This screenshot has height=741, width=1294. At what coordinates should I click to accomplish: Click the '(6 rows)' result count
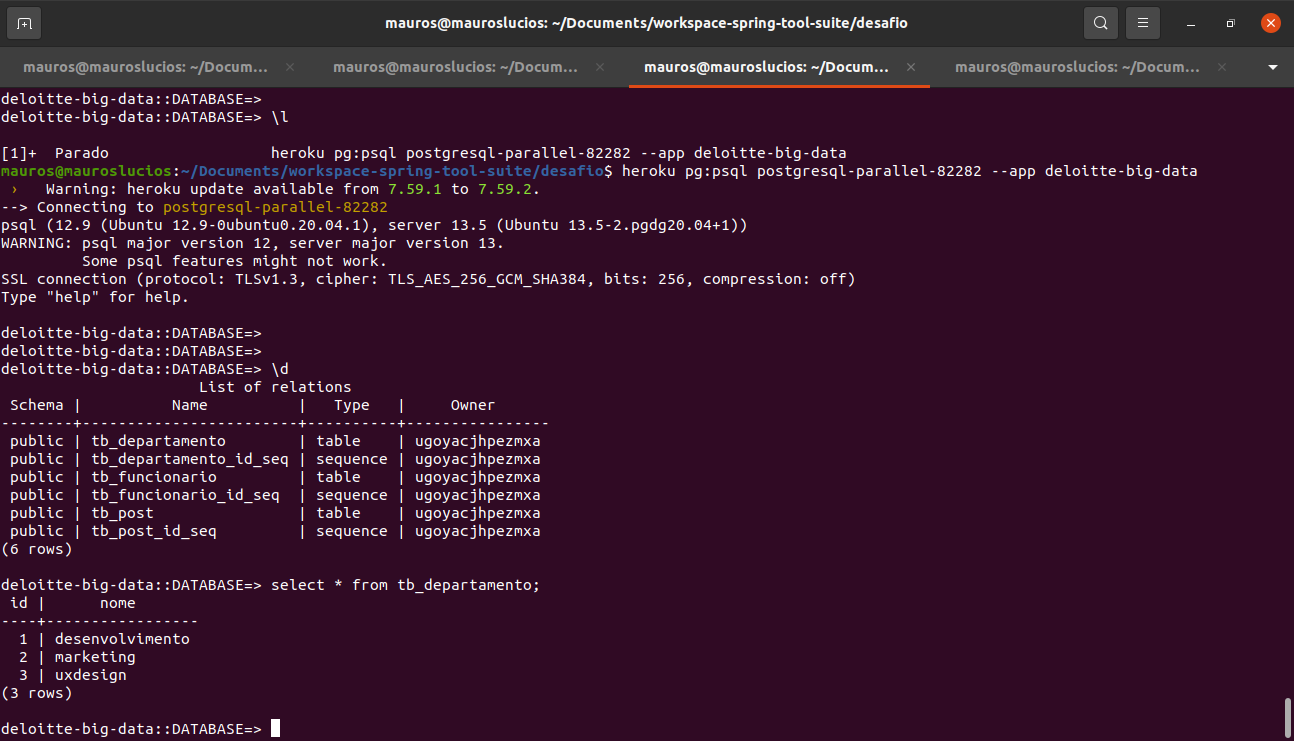pyautogui.click(x=37, y=549)
